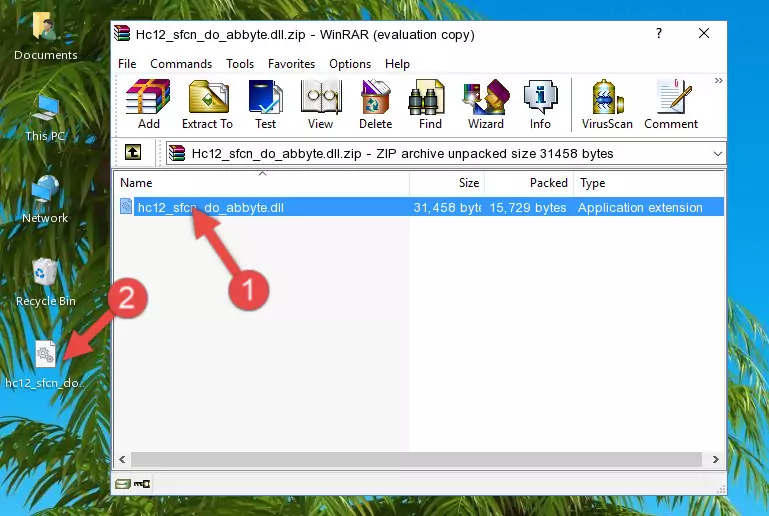Sort by the Type column header
The image size is (769, 516).
[x=649, y=182]
